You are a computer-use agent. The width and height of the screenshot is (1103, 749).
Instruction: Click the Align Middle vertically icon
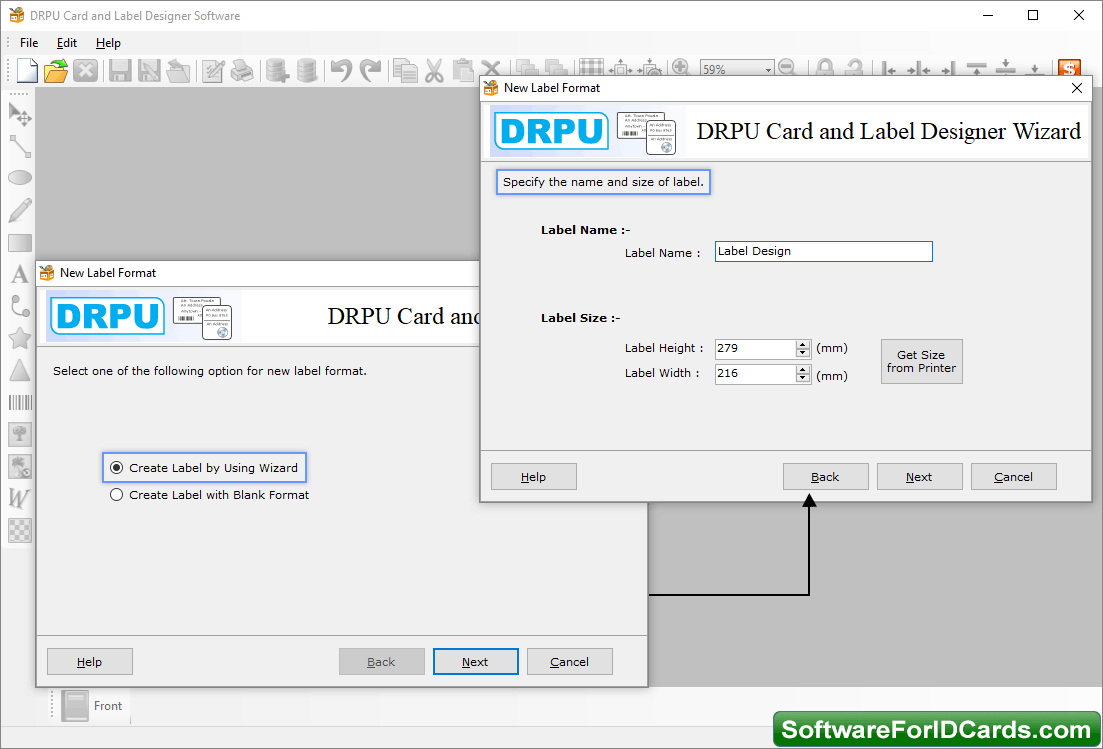[x=1006, y=68]
